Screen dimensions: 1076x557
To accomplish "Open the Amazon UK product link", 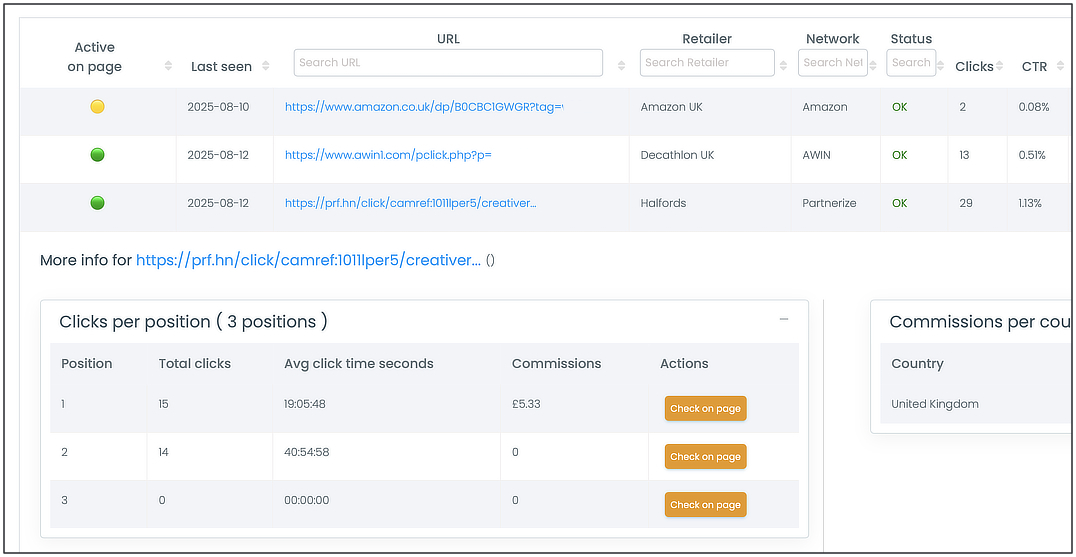I will pyautogui.click(x=424, y=107).
